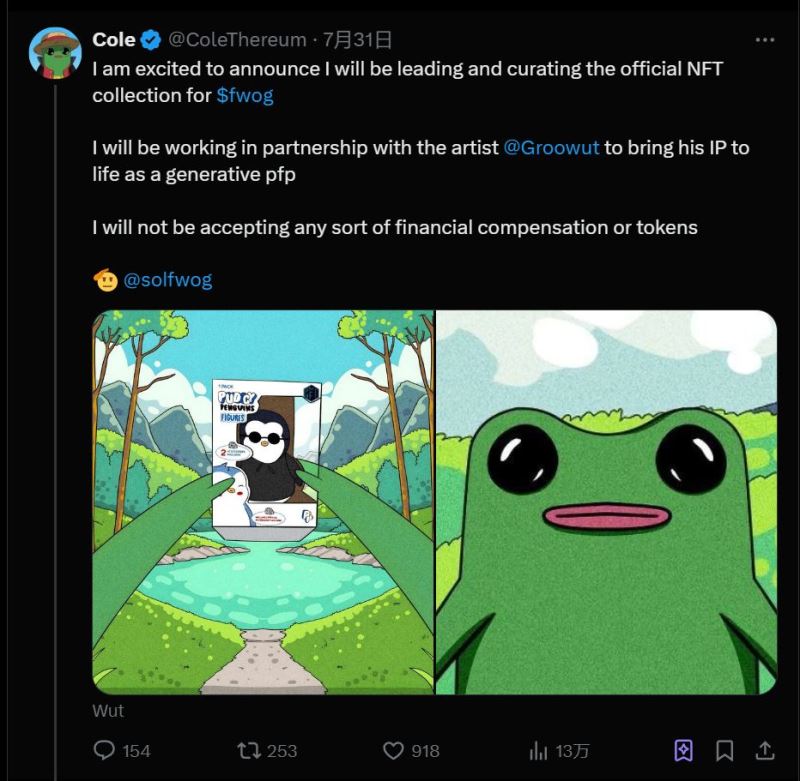Viewport: 800px width, 781px height.
Task: Open the @solfwog mention
Action: tap(168, 280)
